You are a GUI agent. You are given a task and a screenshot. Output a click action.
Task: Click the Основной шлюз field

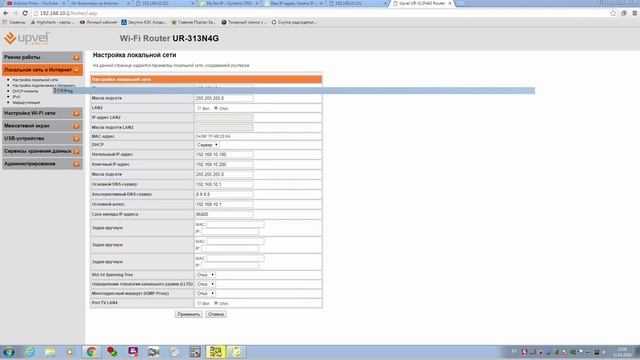224,204
